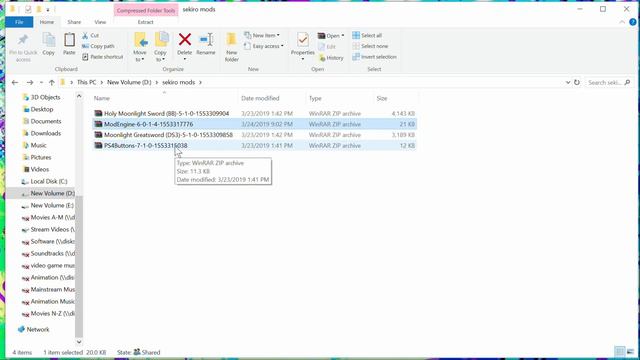The width and height of the screenshot is (640, 360).
Task: Switch to the Home ribbon tab
Action: [x=47, y=22]
